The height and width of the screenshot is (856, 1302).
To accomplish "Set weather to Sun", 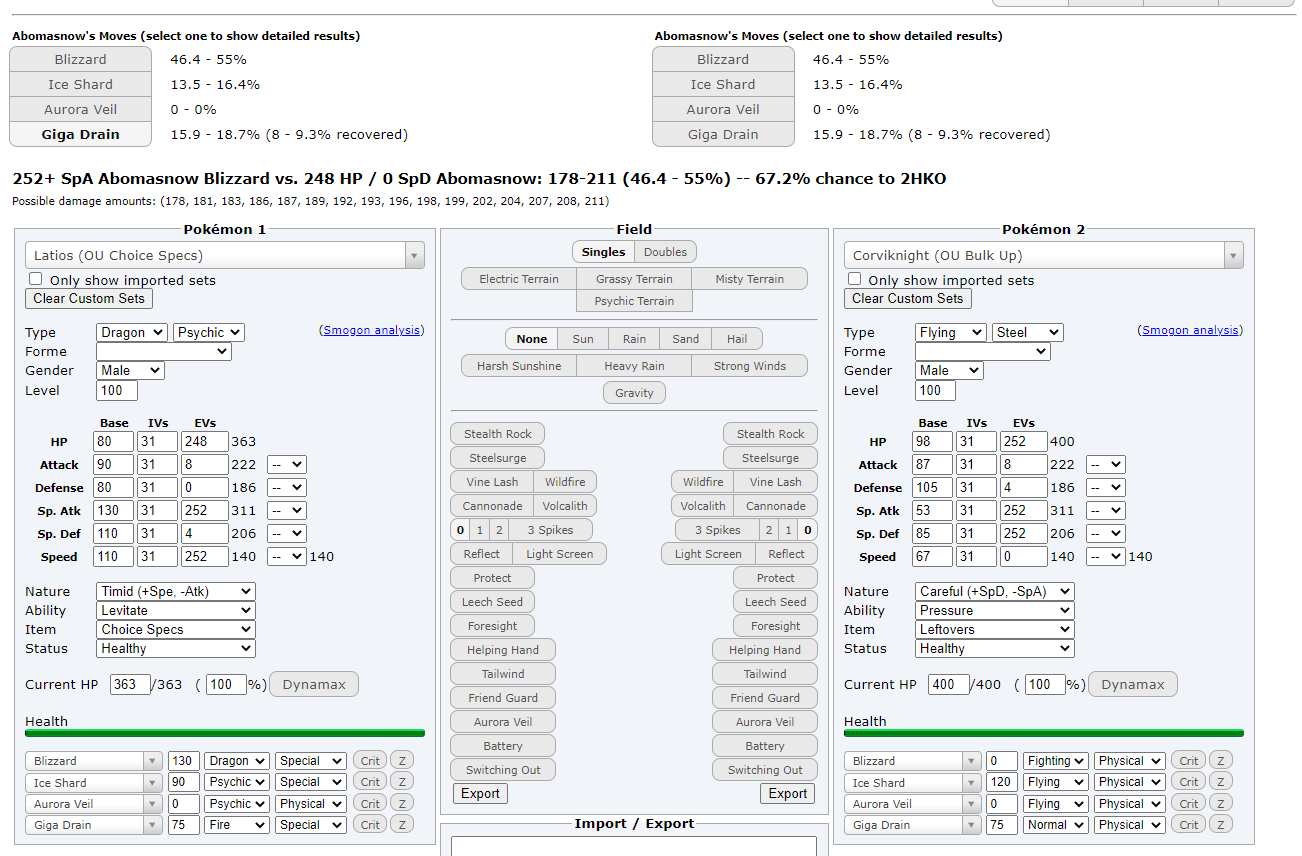I will click(x=583, y=339).
